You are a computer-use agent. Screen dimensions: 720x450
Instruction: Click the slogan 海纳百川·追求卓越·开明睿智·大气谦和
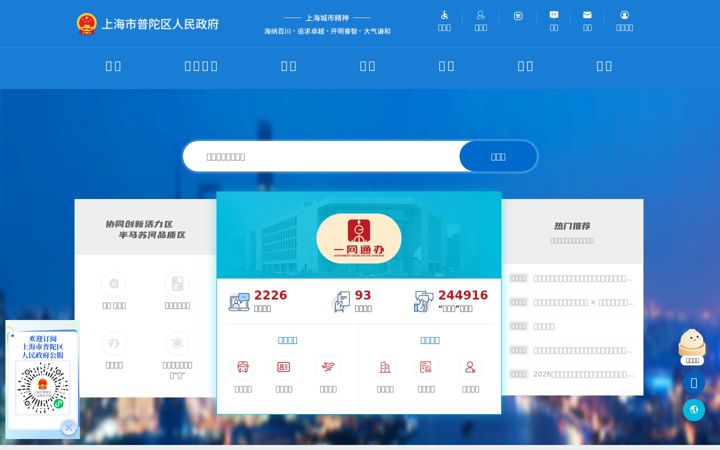click(327, 31)
